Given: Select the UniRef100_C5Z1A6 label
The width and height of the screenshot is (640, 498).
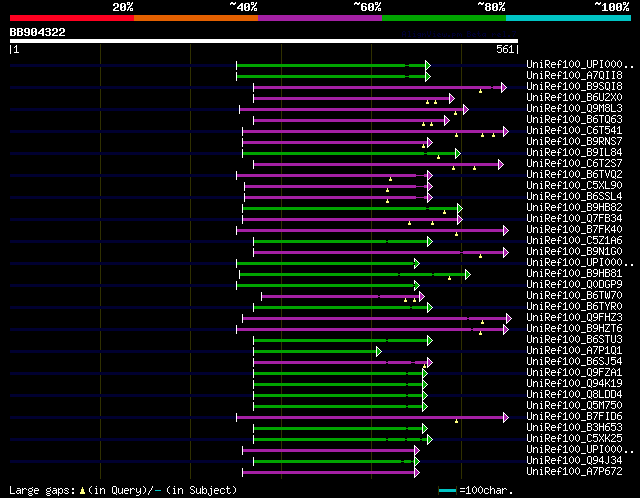Looking at the screenshot, I should [x=574, y=241].
